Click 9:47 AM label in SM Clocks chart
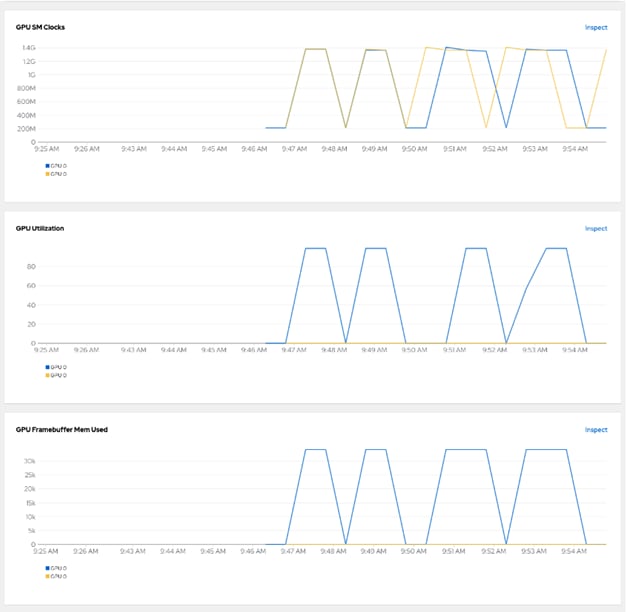The width and height of the screenshot is (627, 612). pos(294,149)
